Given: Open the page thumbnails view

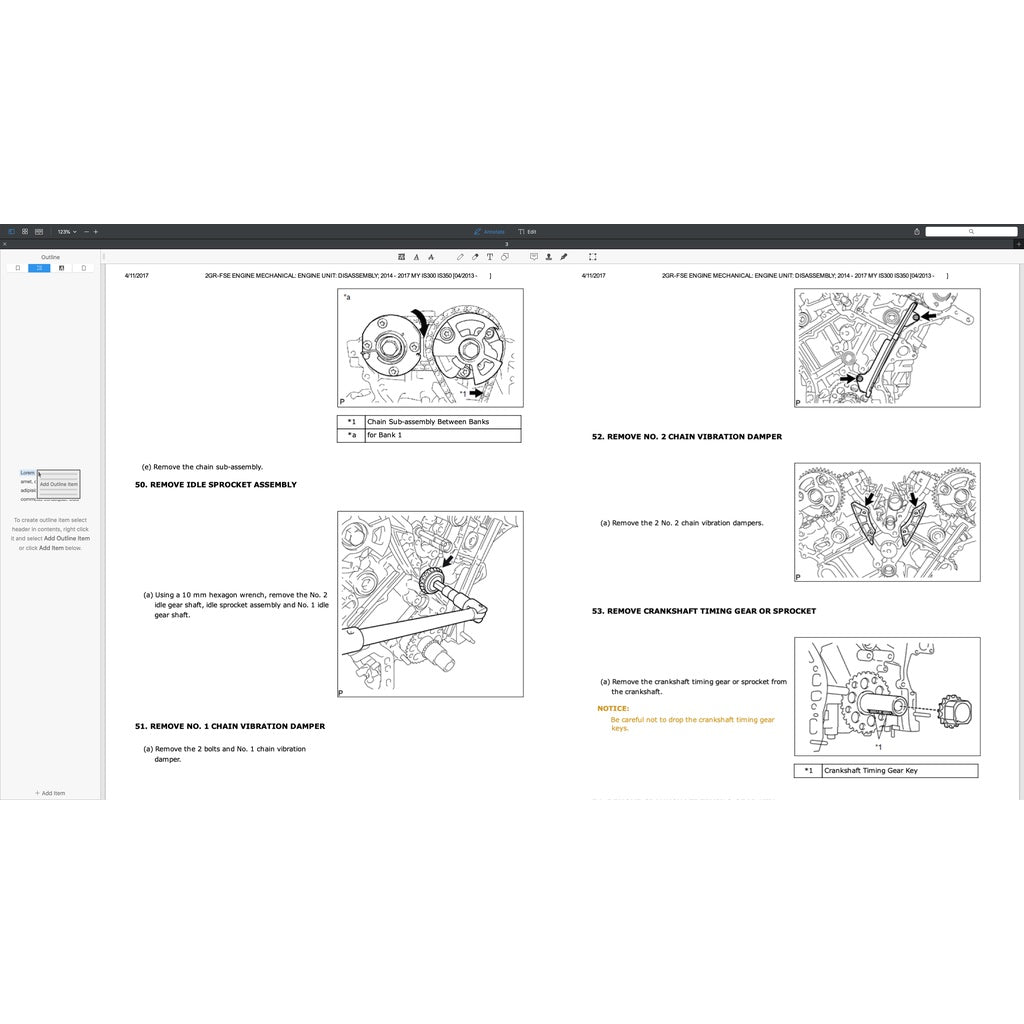Looking at the screenshot, I should click(x=25, y=231).
